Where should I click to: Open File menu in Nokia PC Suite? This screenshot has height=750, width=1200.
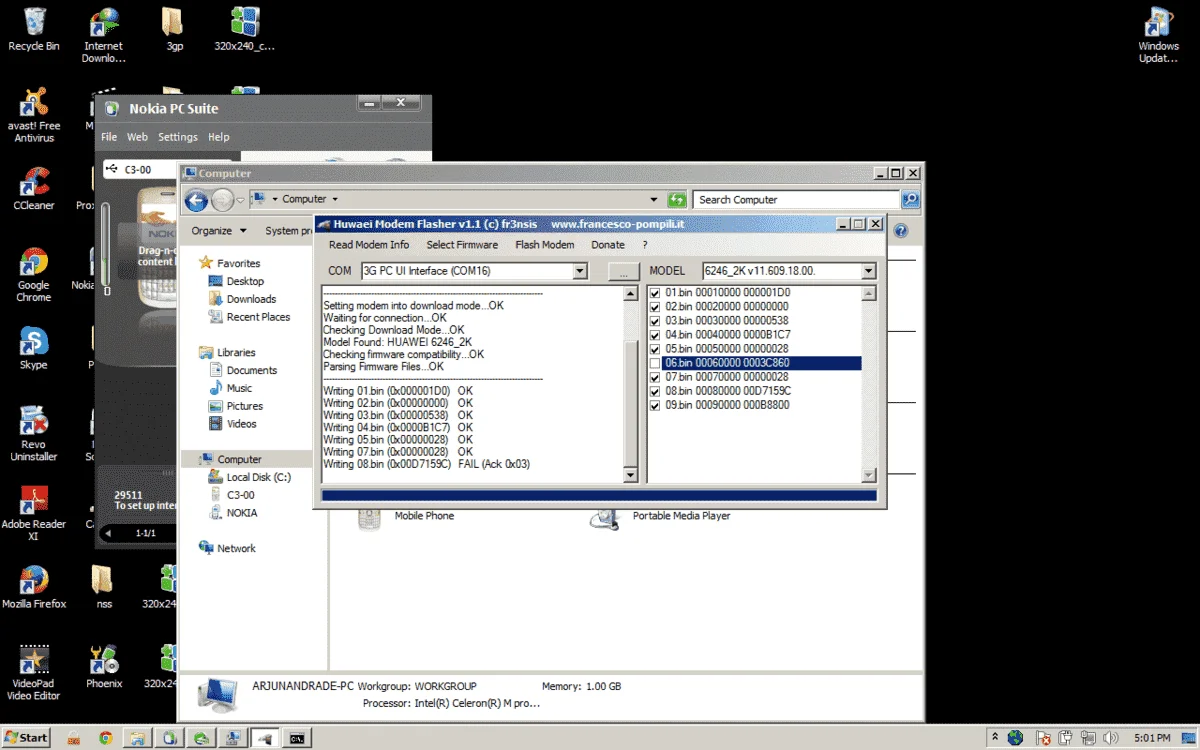109,137
